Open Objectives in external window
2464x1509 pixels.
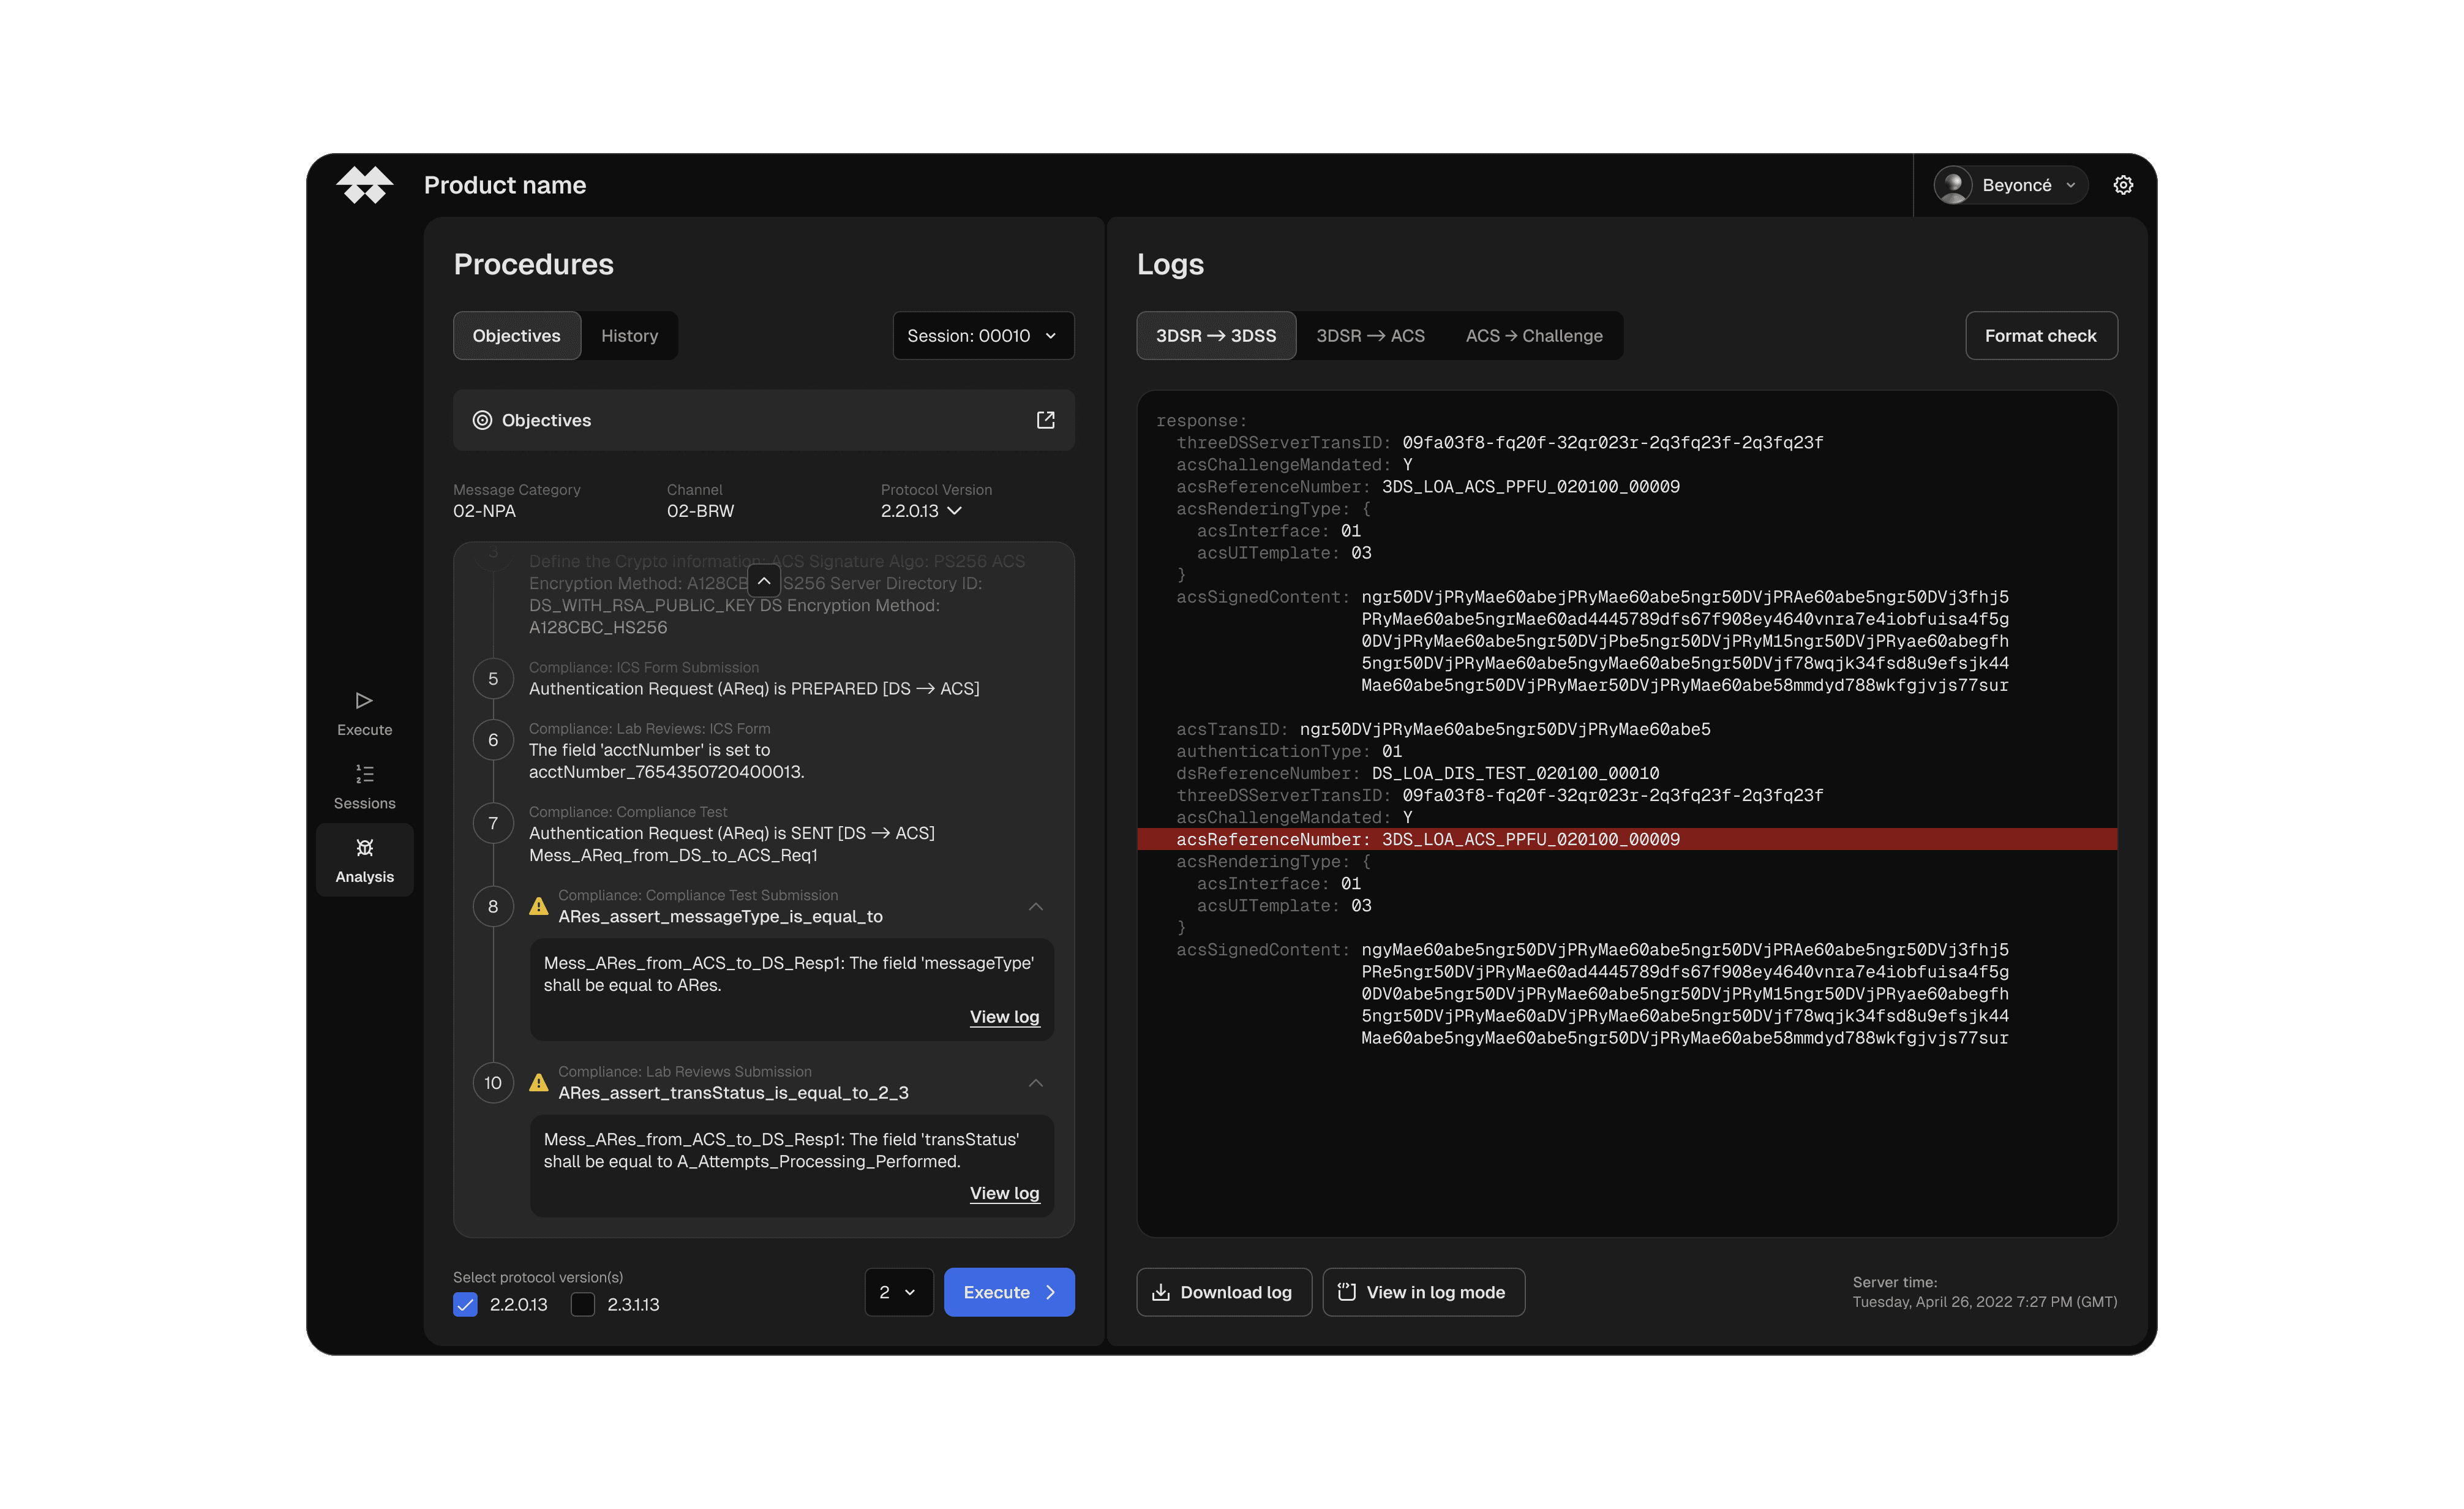click(1045, 420)
